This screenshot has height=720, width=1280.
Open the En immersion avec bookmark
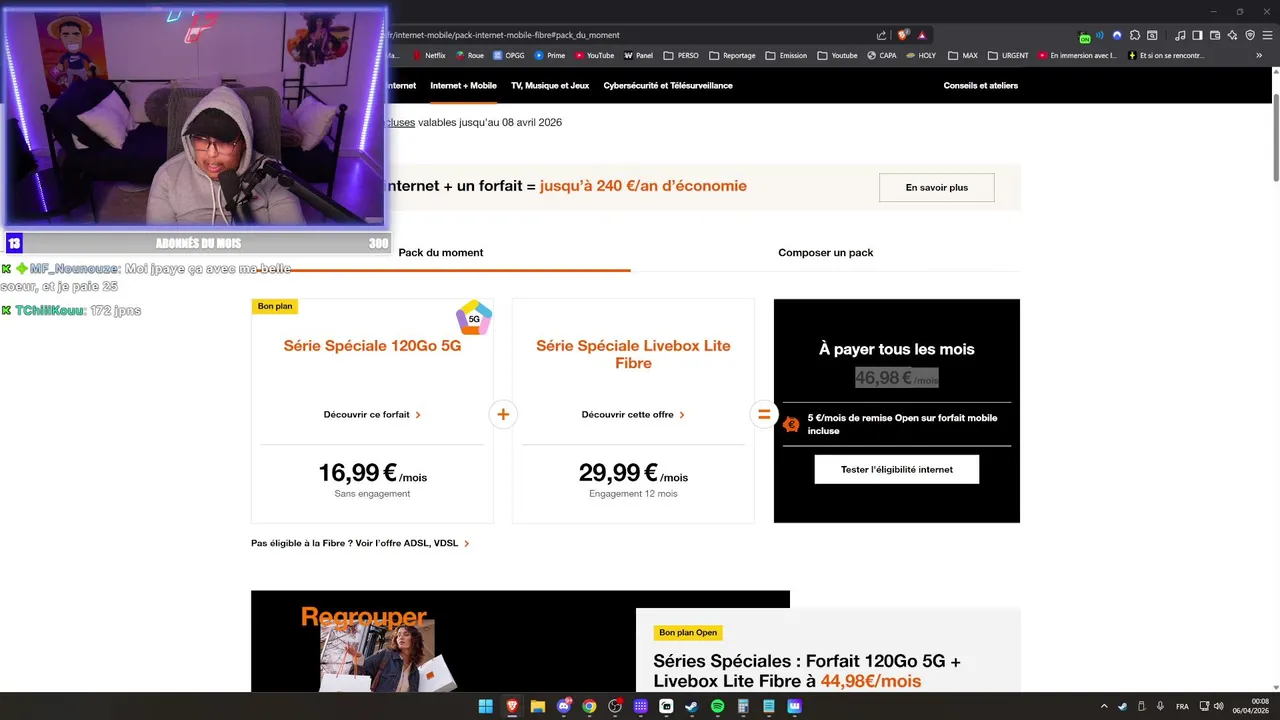1078,55
